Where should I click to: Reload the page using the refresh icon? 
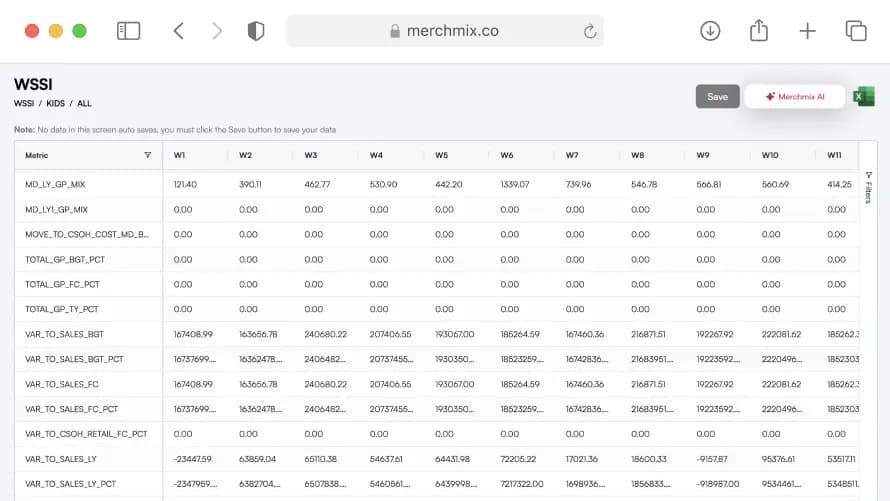tap(589, 31)
